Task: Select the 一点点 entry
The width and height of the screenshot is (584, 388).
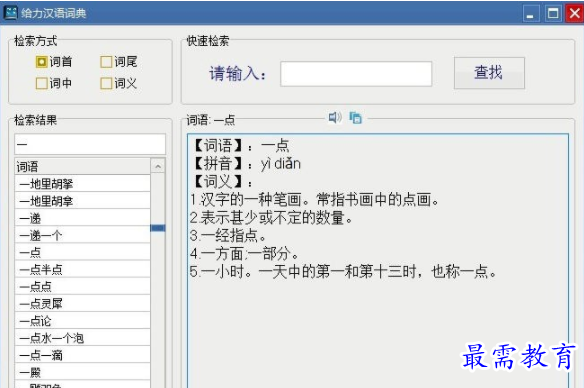Action: click(82, 287)
